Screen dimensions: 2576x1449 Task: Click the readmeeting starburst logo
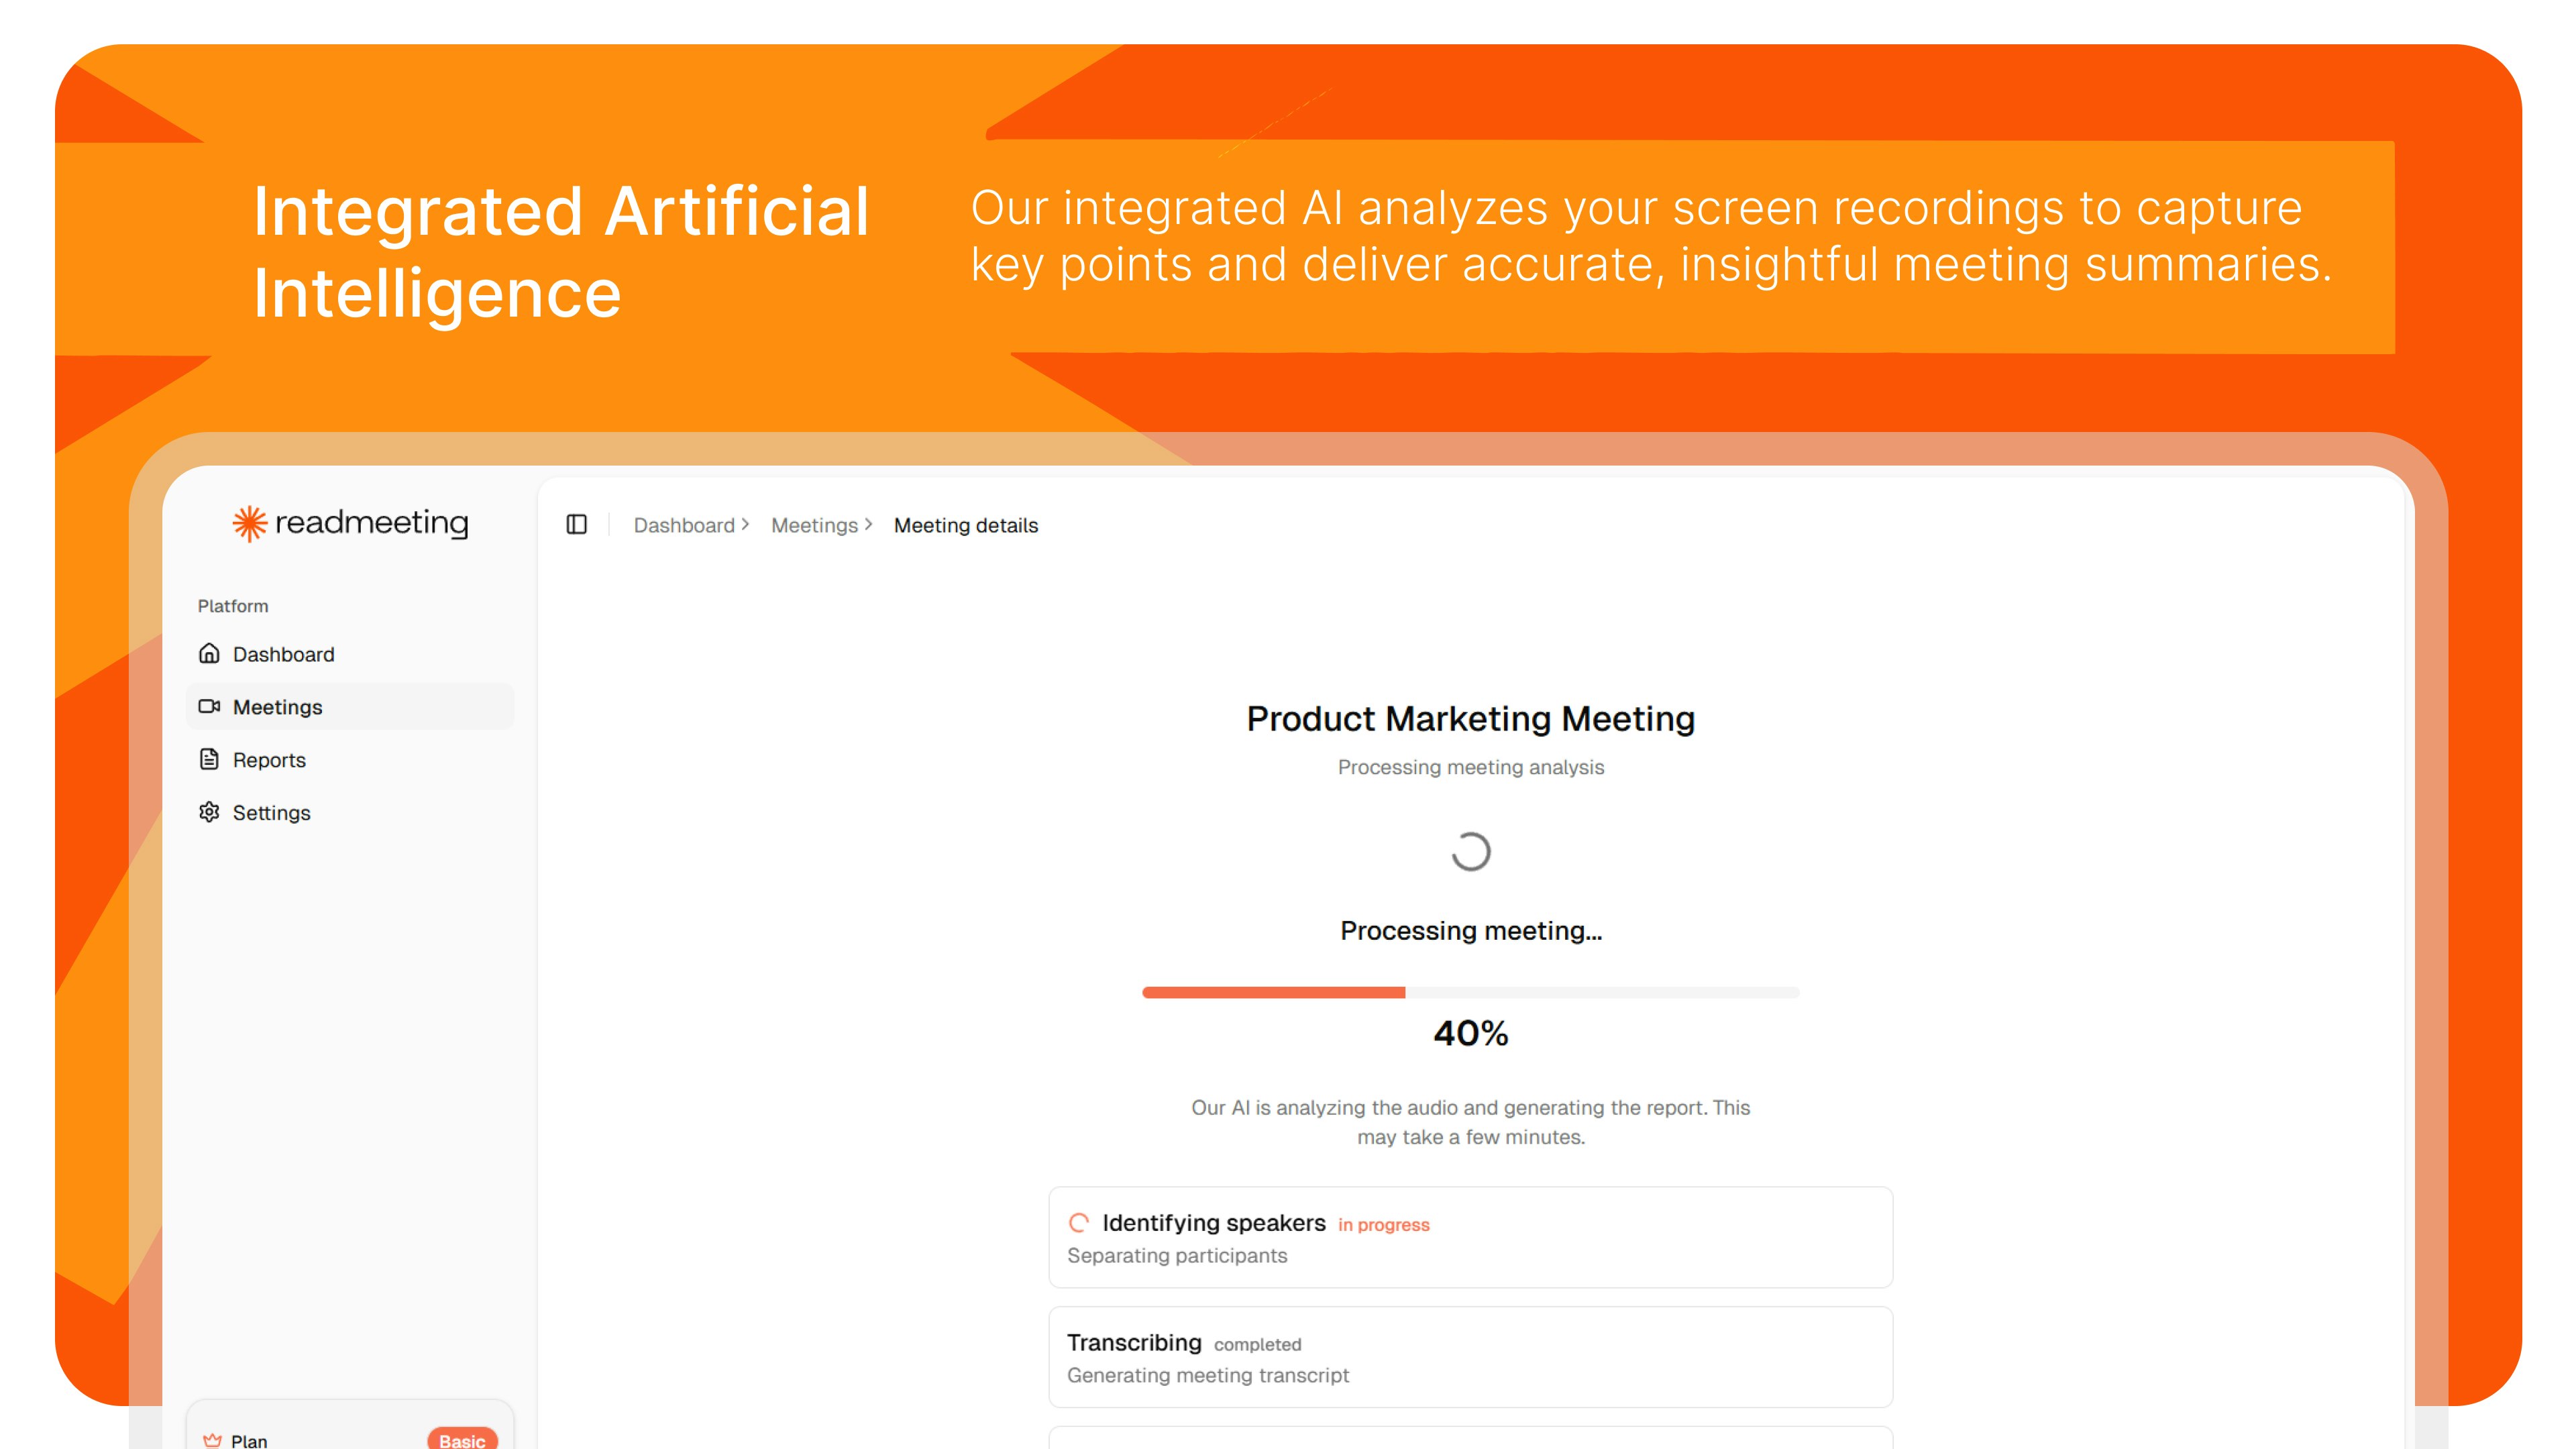click(250, 523)
